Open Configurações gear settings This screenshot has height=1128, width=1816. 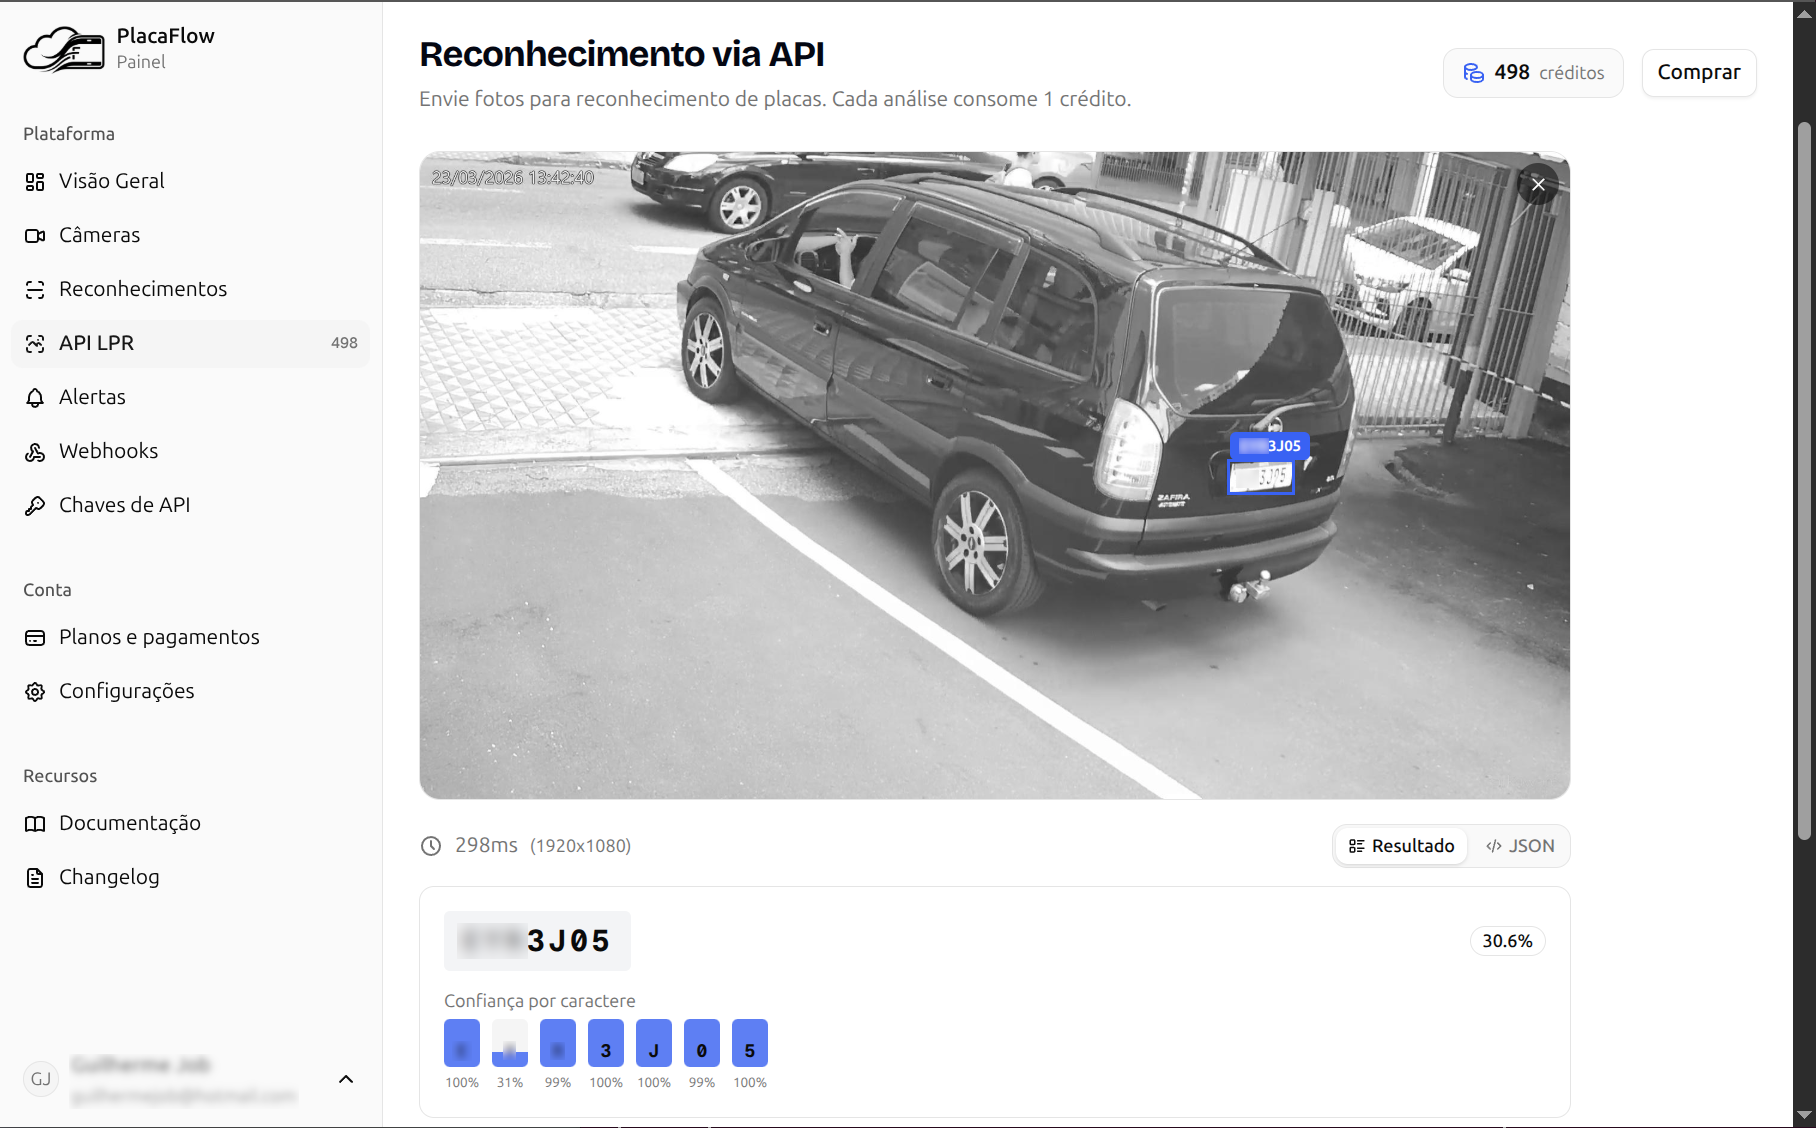(35, 691)
